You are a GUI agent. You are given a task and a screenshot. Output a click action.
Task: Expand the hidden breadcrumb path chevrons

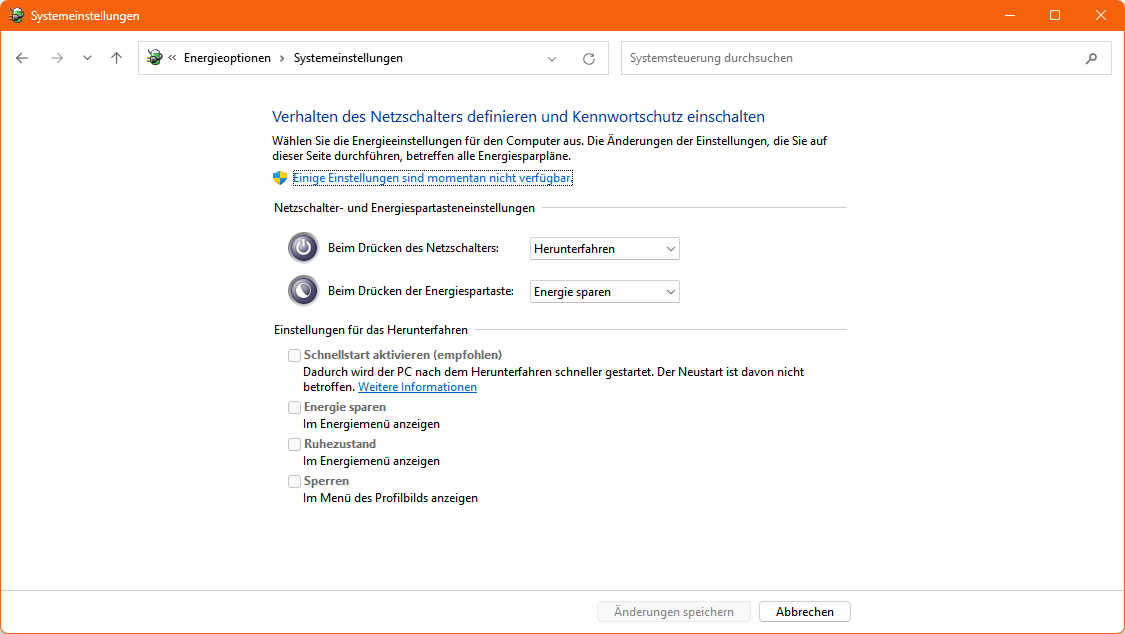tap(172, 57)
